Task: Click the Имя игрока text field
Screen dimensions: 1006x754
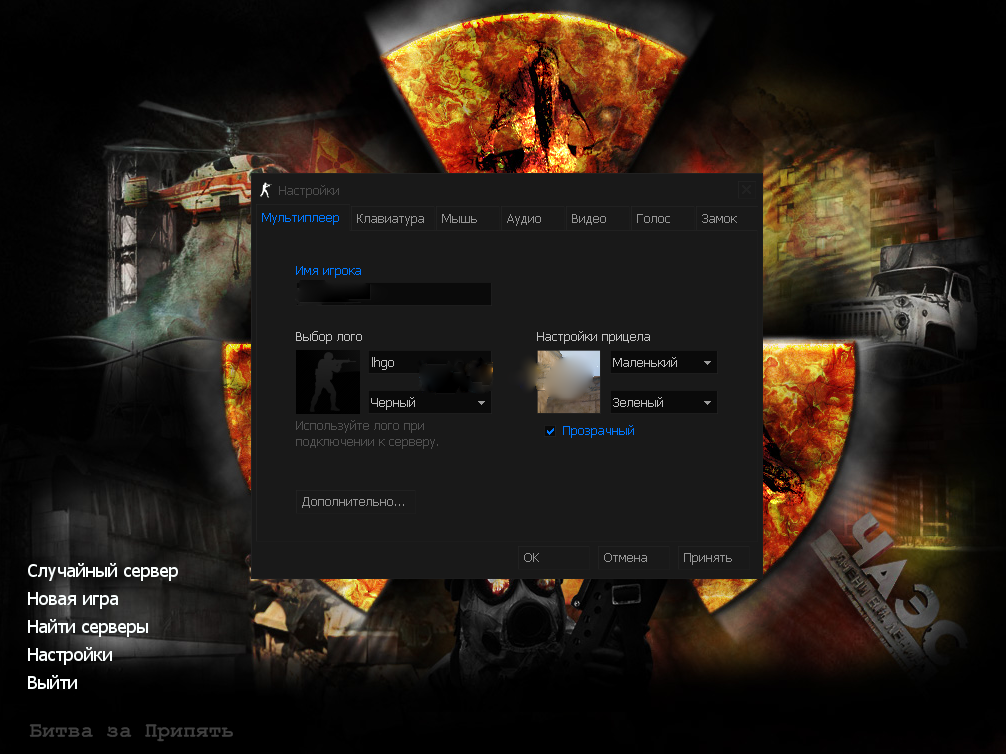Action: [x=393, y=294]
